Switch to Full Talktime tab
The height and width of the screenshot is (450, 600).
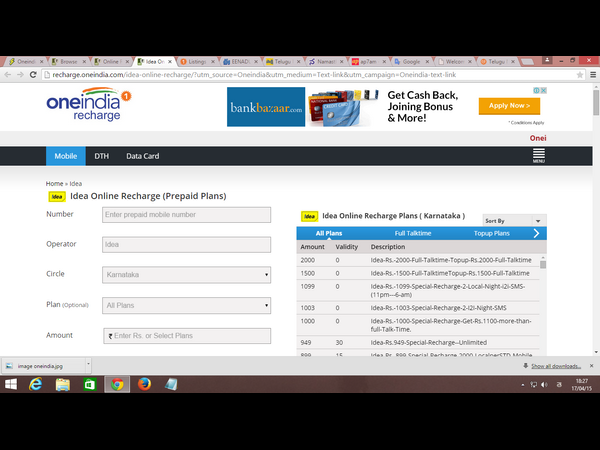[x=413, y=233]
